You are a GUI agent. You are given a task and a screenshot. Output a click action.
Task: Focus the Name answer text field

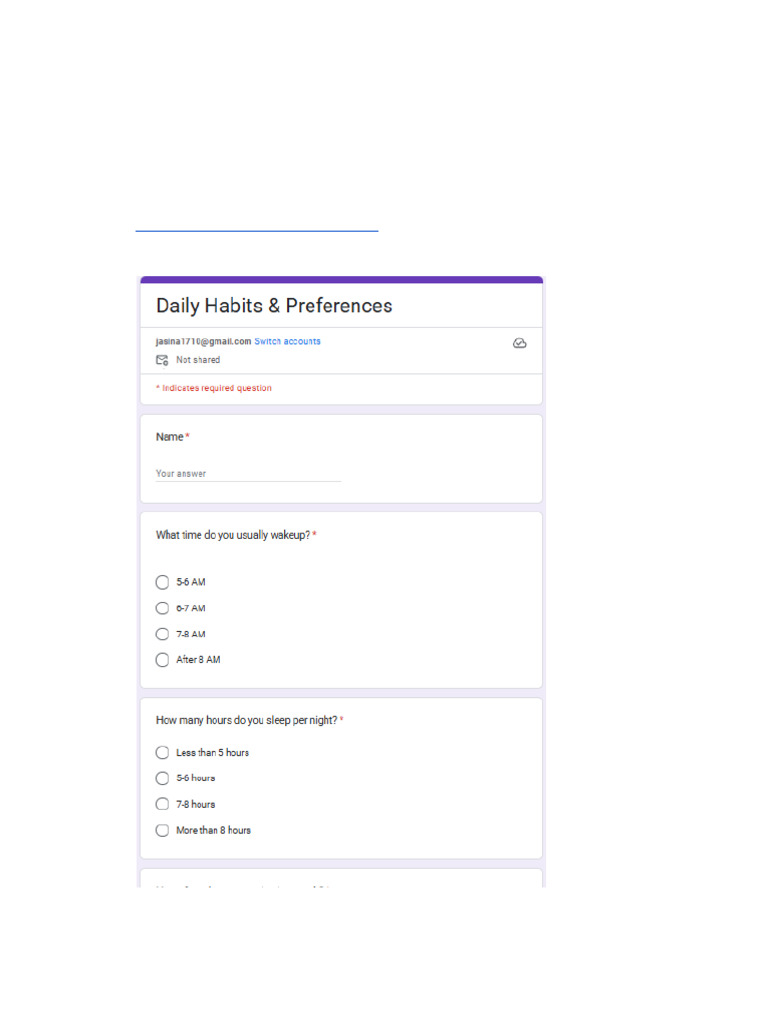248,474
